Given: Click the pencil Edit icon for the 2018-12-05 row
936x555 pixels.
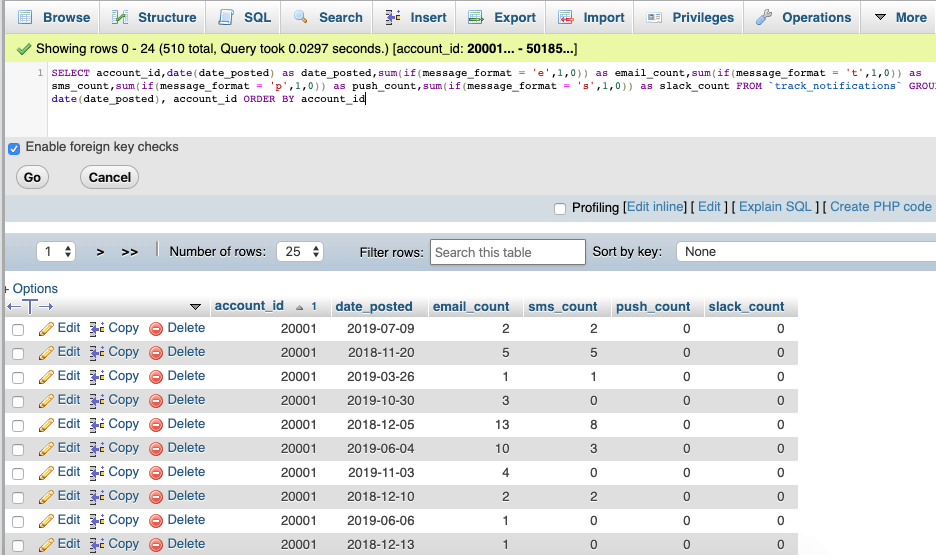Looking at the screenshot, I should (x=46, y=425).
